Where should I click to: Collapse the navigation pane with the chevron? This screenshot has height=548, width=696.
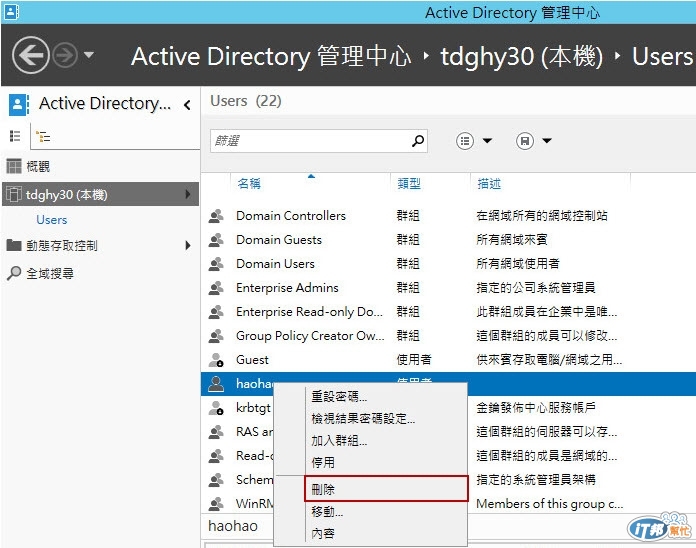(x=187, y=105)
